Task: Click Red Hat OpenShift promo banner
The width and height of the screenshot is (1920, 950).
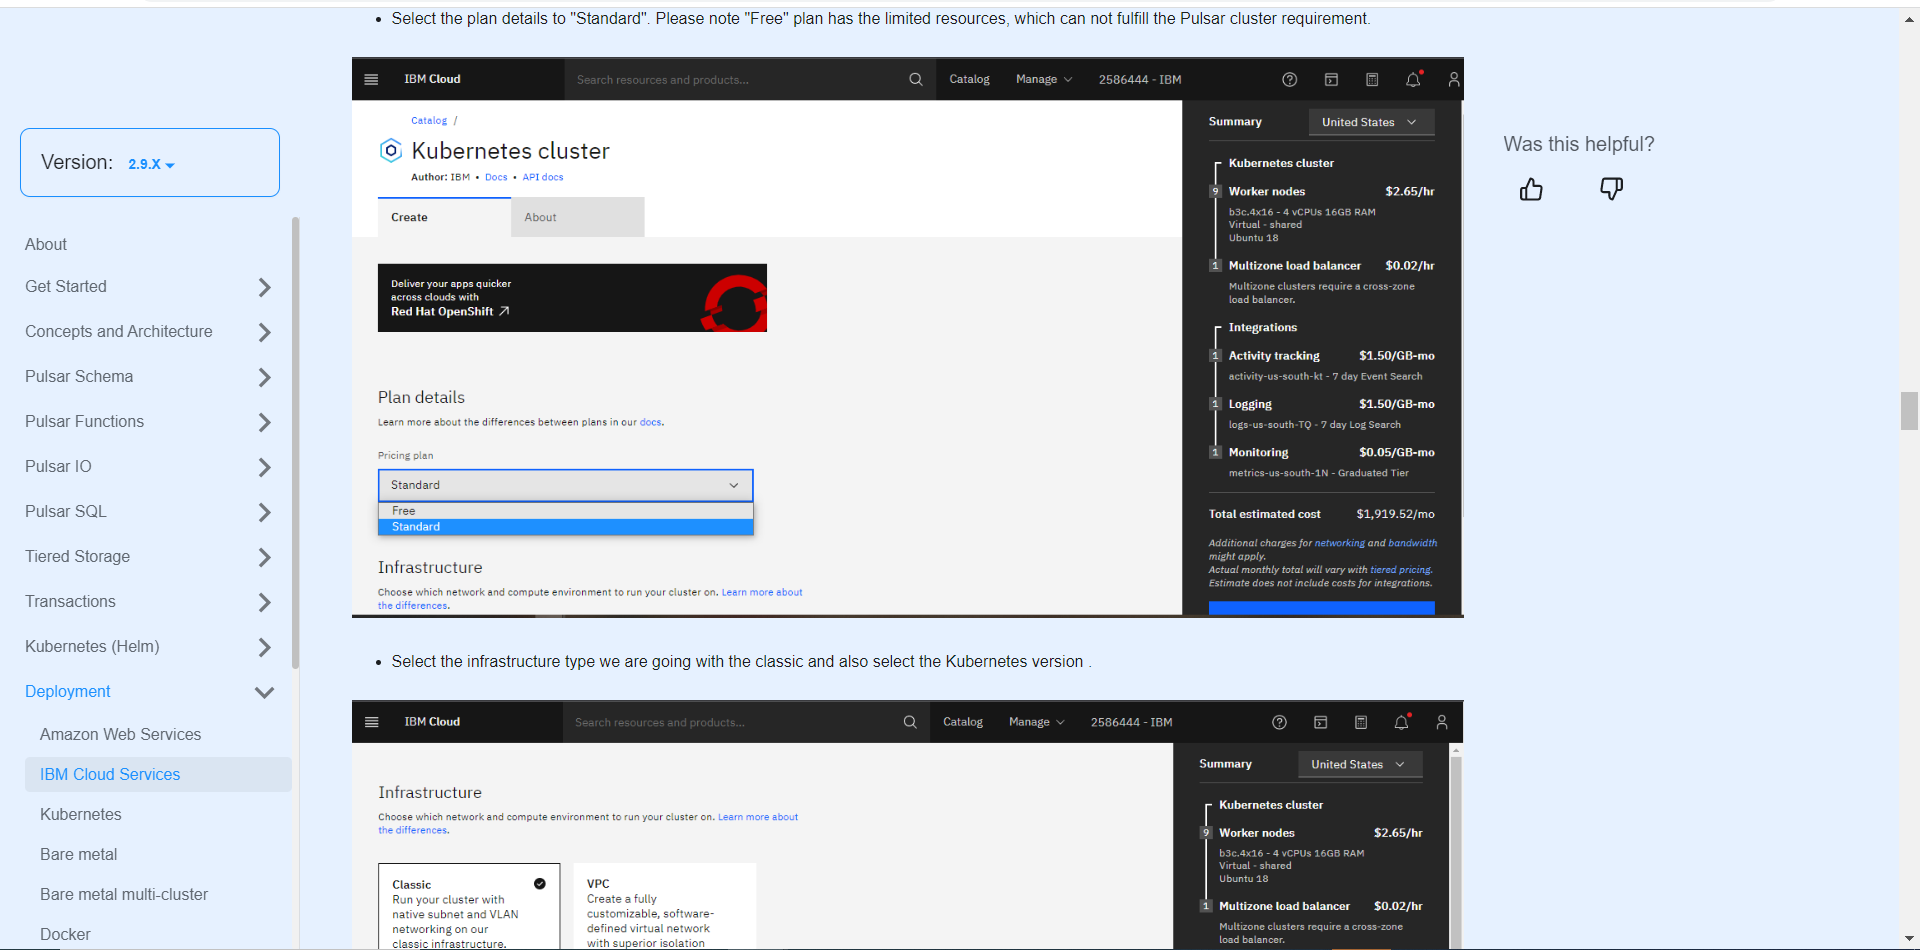Action: 572,298
